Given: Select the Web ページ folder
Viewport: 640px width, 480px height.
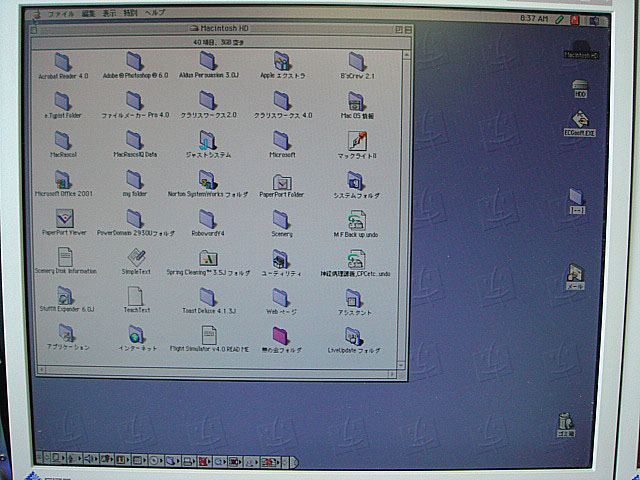Looking at the screenshot, I should click(280, 298).
